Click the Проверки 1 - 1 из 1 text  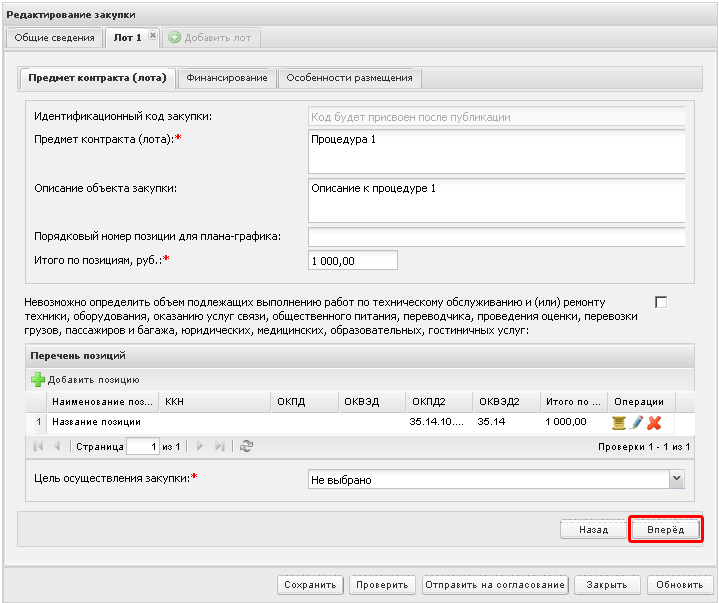point(644,447)
